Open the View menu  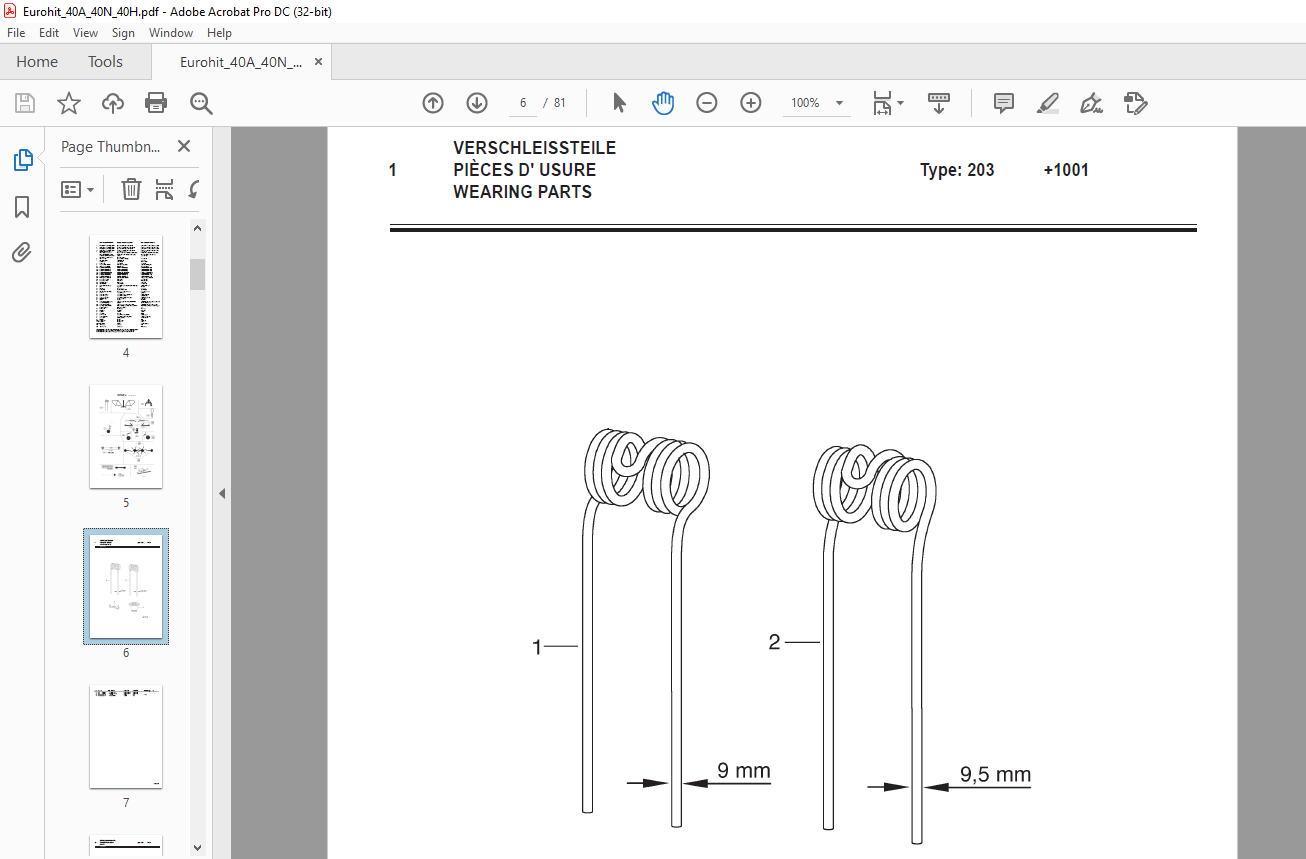coord(86,33)
